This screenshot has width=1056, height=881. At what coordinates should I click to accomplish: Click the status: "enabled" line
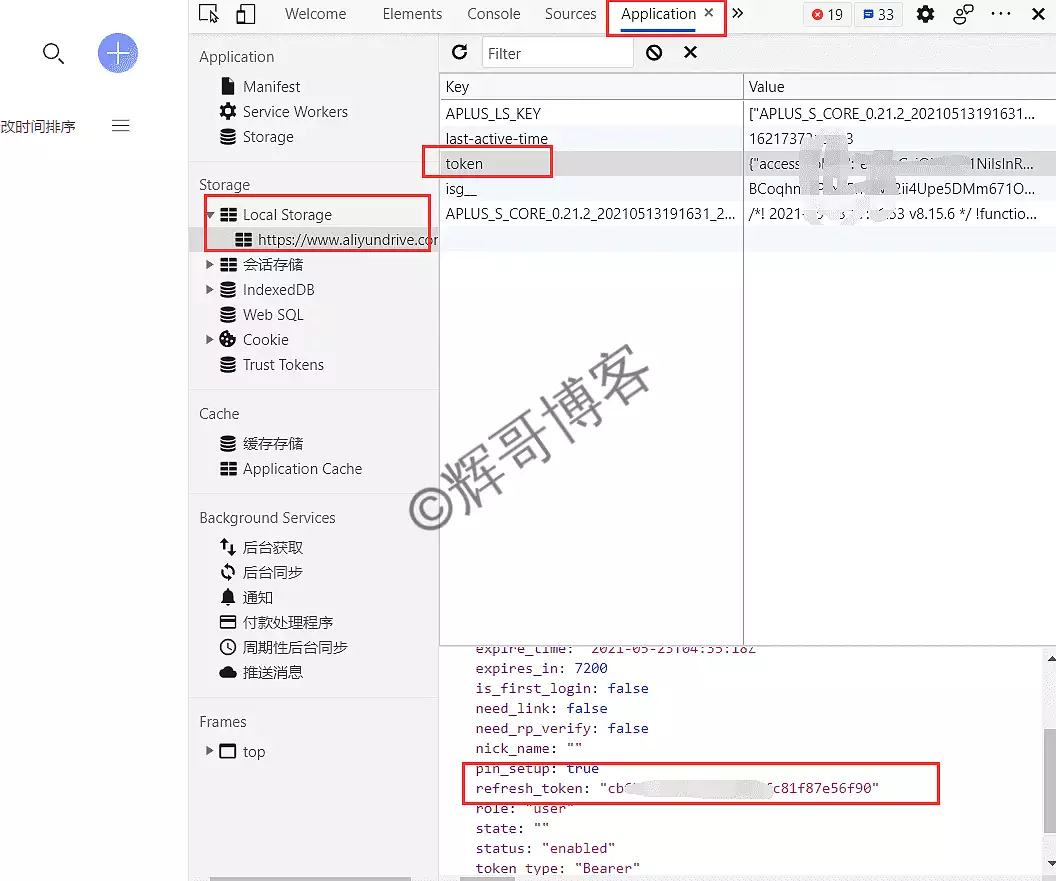coord(545,849)
